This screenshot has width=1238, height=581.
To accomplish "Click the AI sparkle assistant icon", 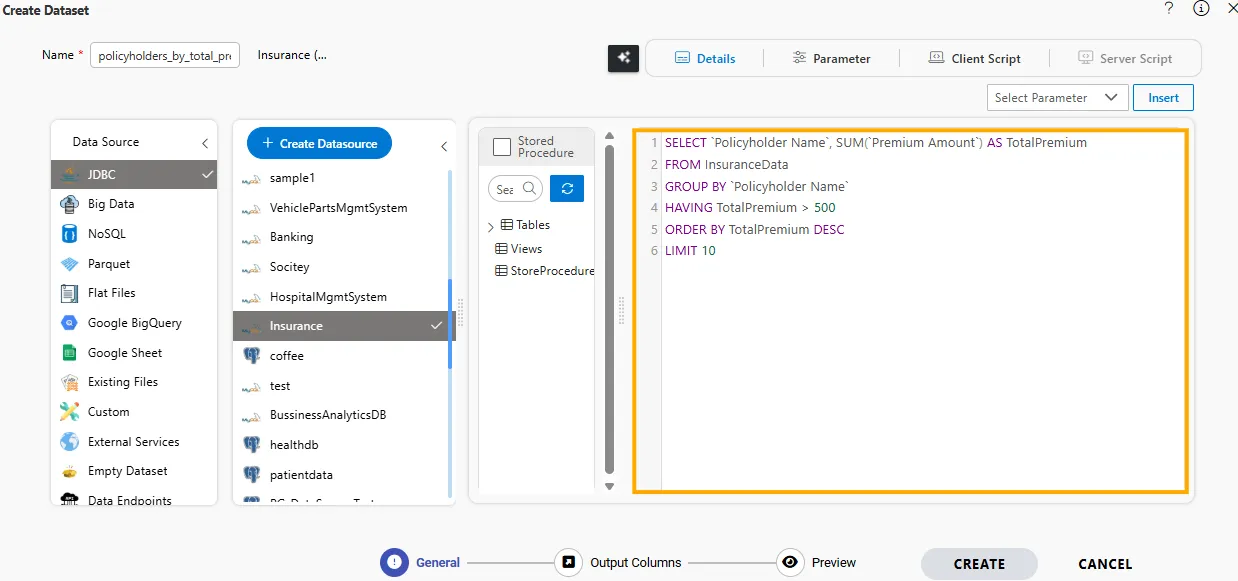I will (x=623, y=58).
